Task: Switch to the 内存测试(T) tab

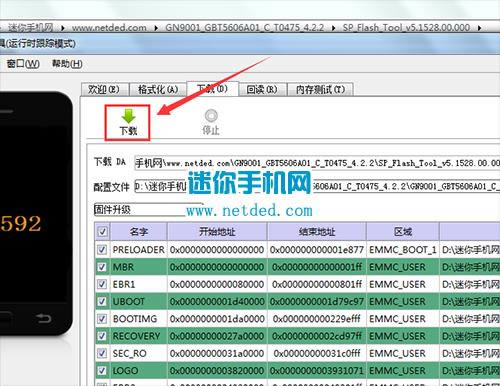Action: tap(320, 89)
